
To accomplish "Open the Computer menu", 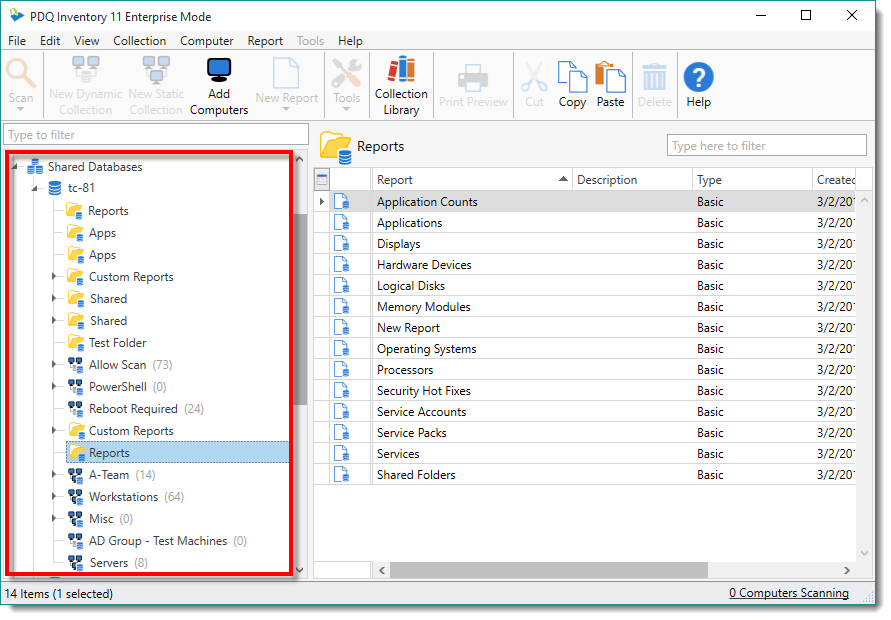I will click(x=207, y=41).
